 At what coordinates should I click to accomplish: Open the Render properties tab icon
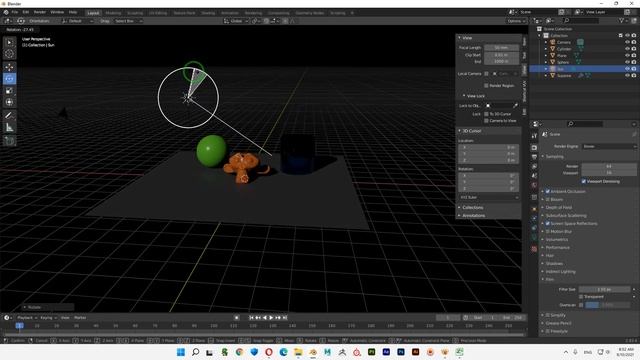[x=534, y=148]
